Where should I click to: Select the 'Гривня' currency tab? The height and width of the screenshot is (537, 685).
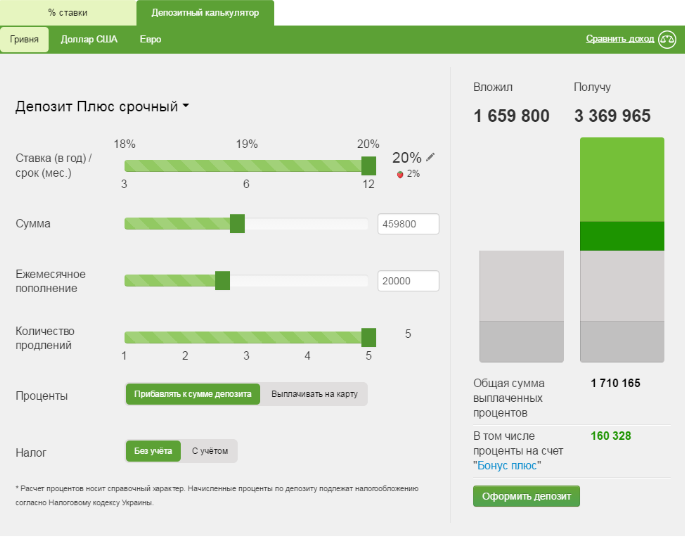(25, 40)
